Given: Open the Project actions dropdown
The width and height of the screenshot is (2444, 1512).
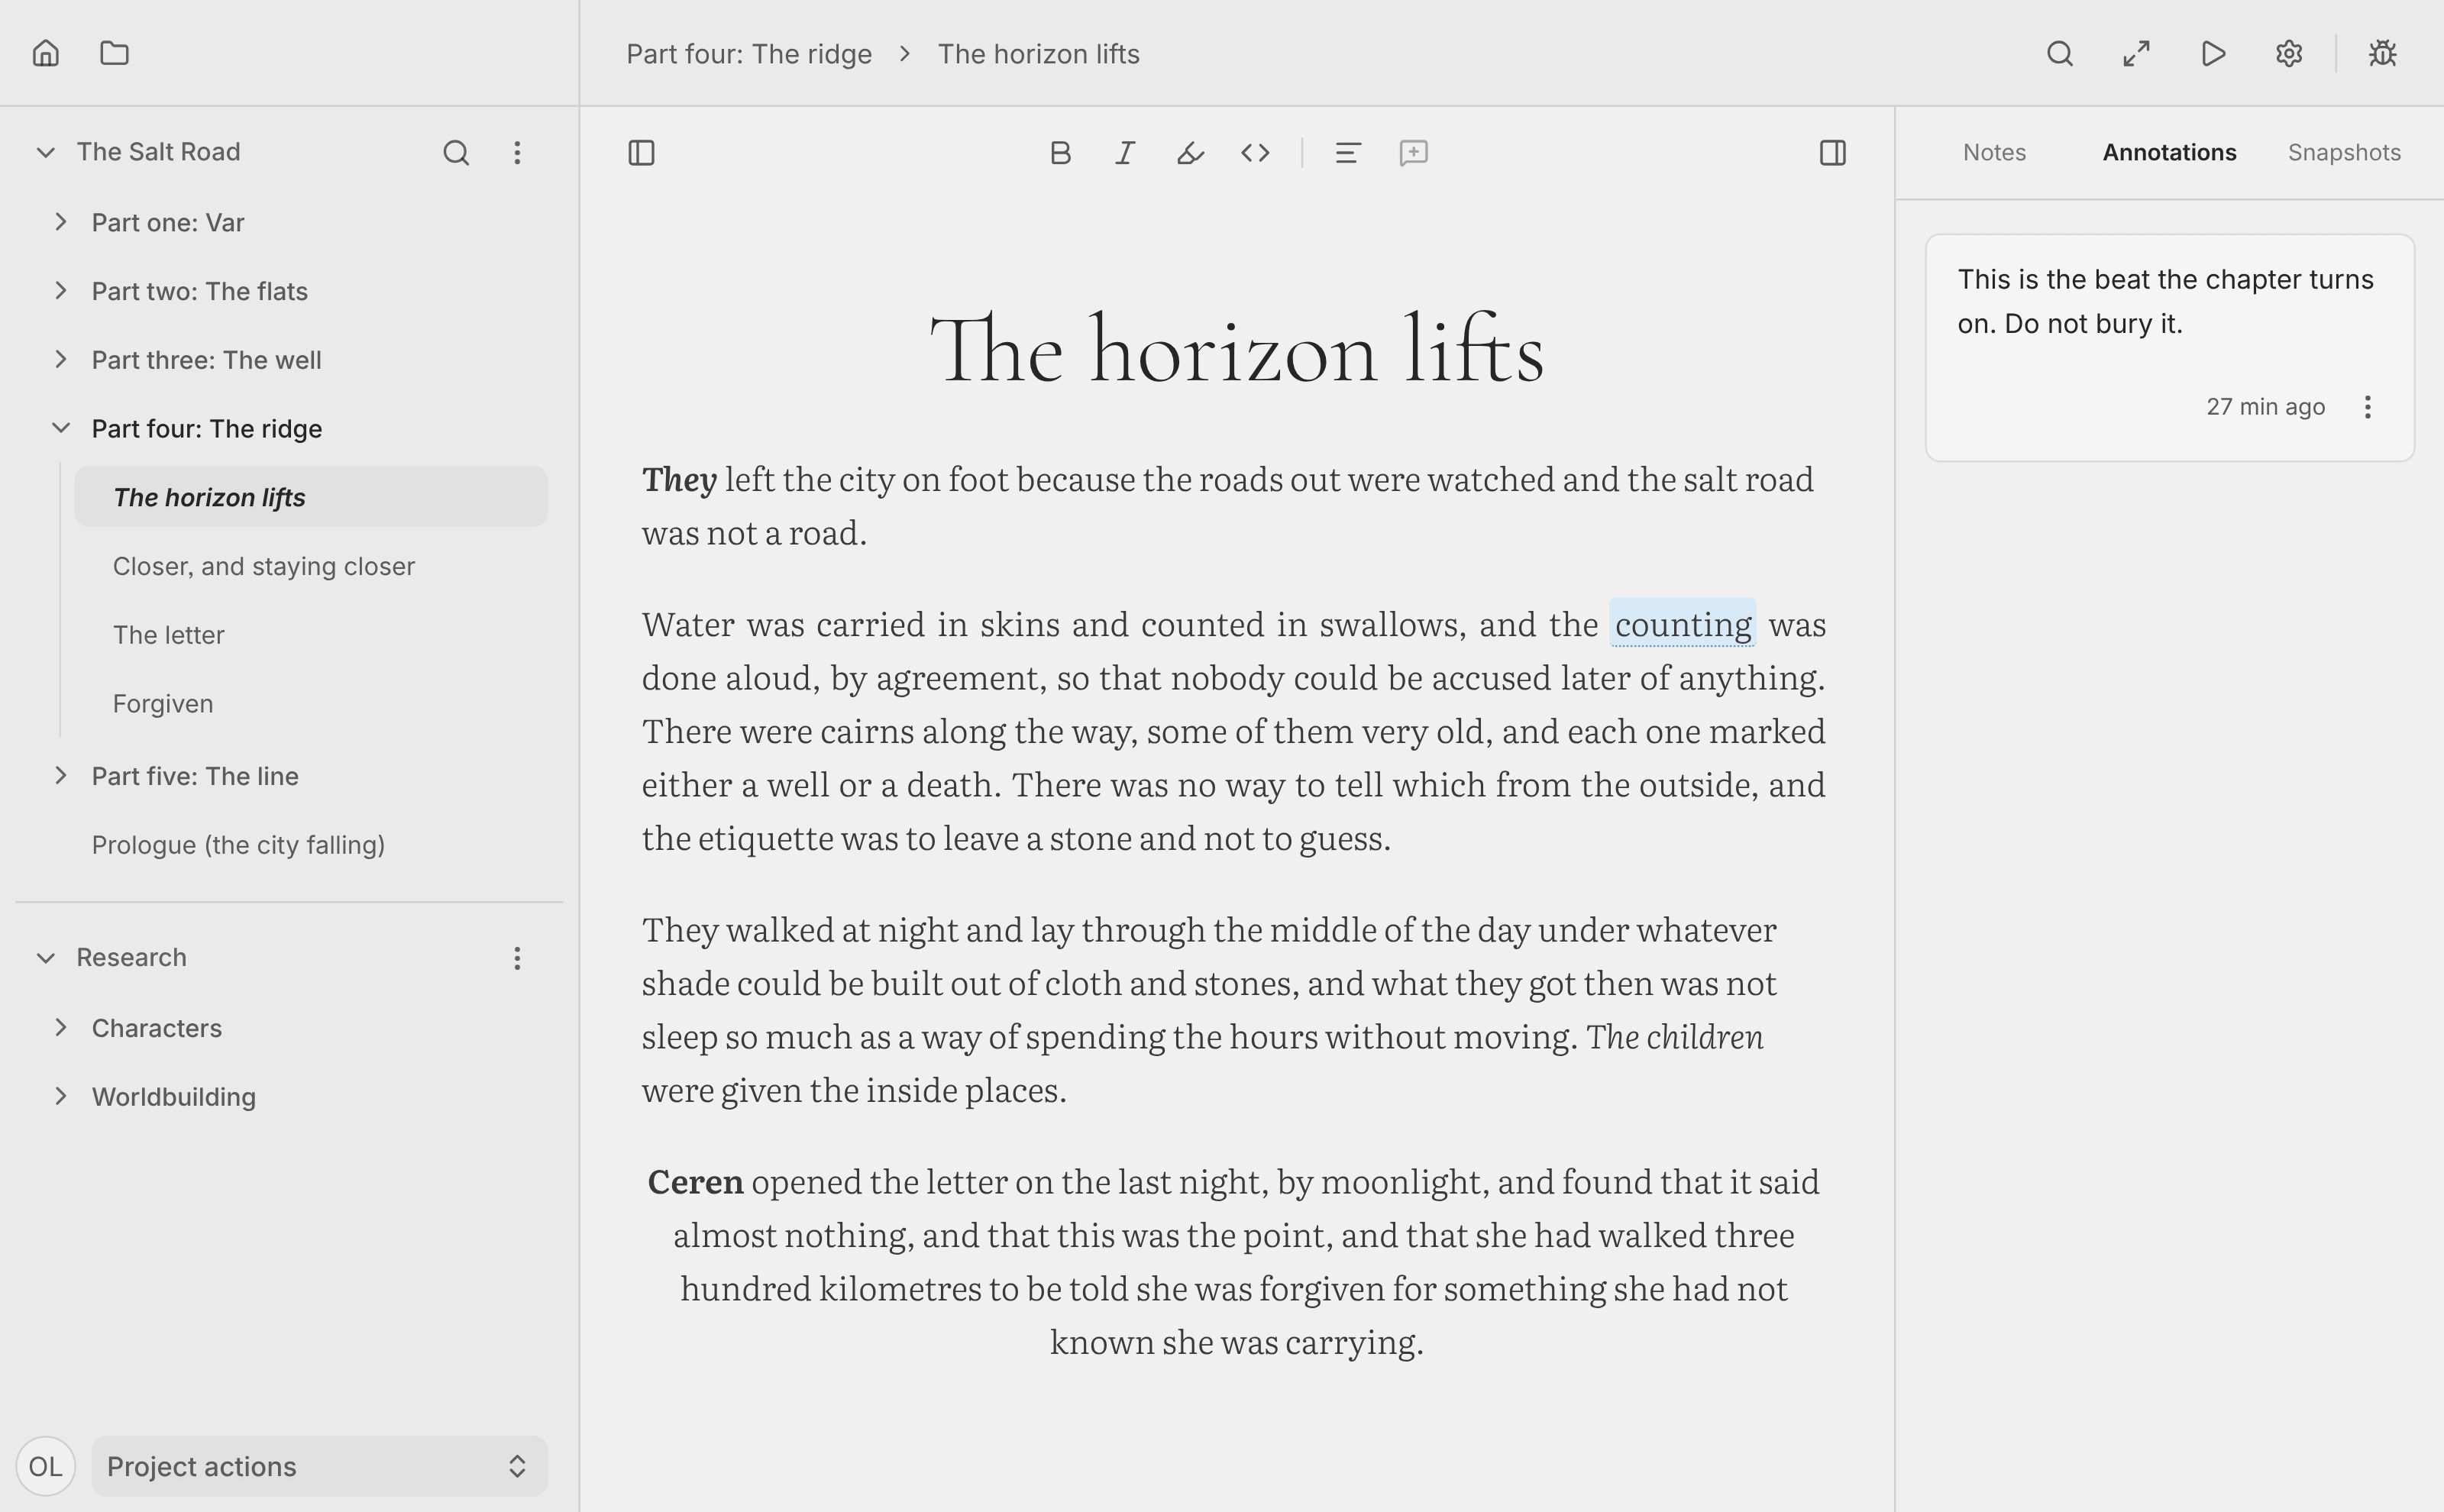Looking at the screenshot, I should point(319,1466).
